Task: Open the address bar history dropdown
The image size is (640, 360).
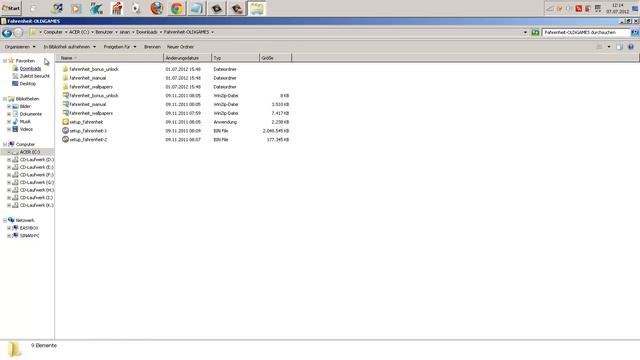Action: [x=525, y=32]
